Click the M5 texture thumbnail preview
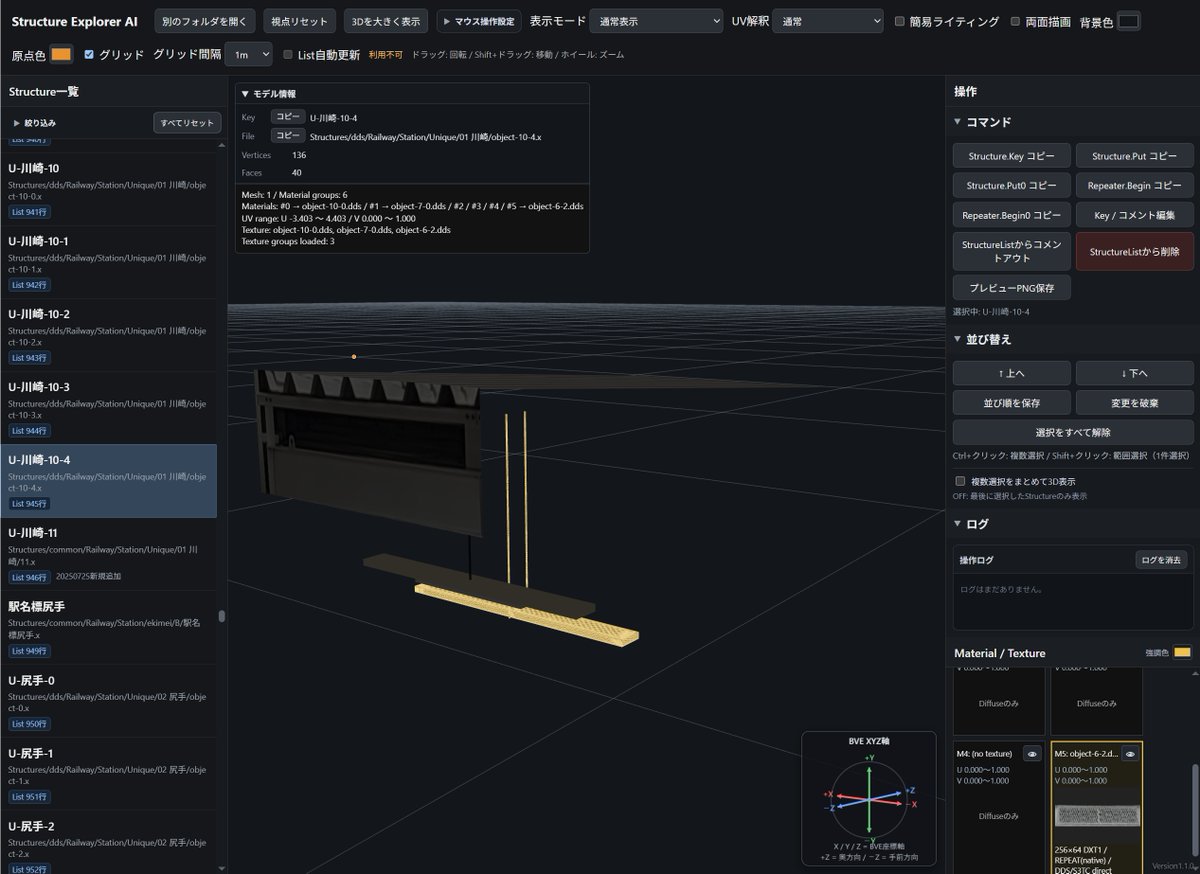 [x=1096, y=816]
